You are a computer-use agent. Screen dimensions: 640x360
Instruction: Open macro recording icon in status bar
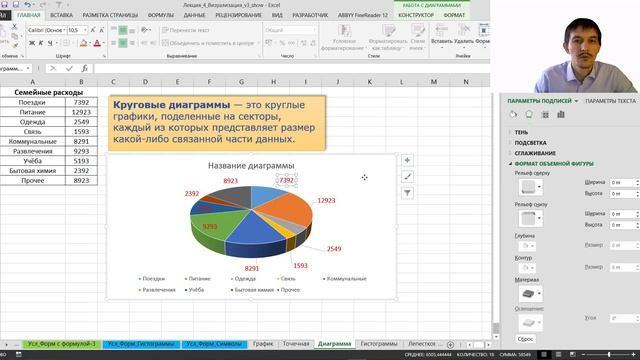click(x=18, y=354)
